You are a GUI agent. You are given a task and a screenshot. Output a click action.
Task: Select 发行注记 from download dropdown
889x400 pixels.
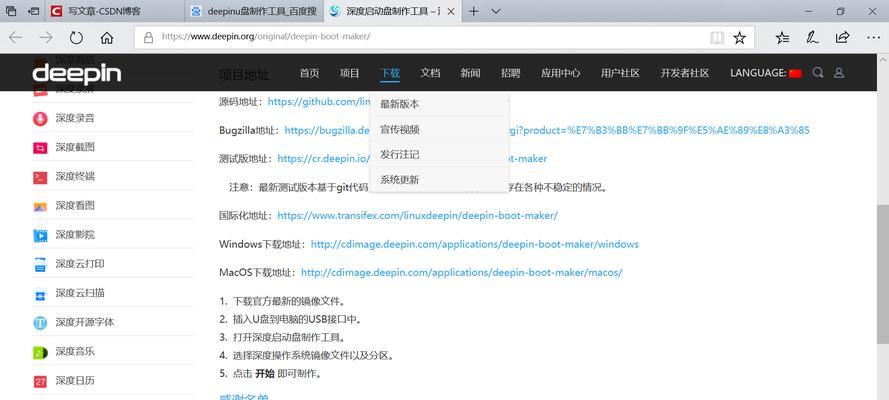(x=439, y=155)
